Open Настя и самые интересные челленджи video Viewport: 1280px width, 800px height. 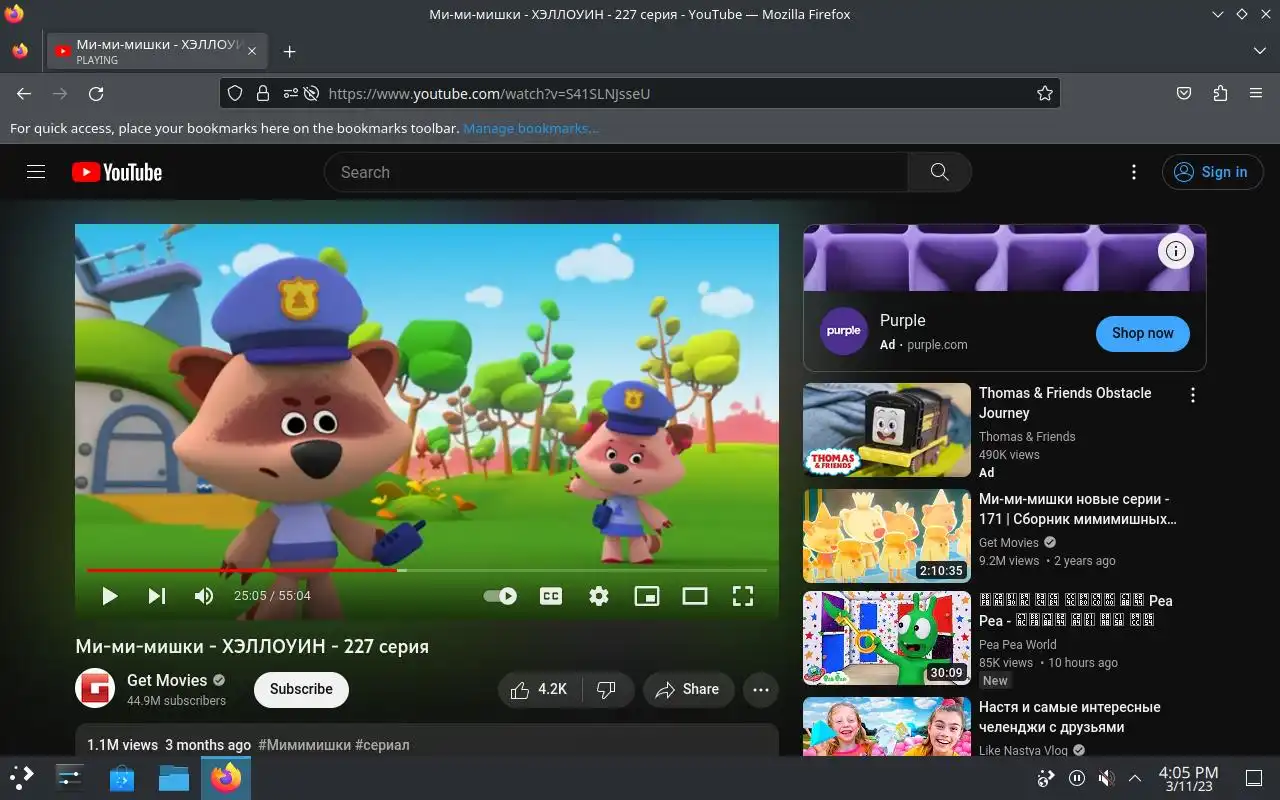[1070, 717]
